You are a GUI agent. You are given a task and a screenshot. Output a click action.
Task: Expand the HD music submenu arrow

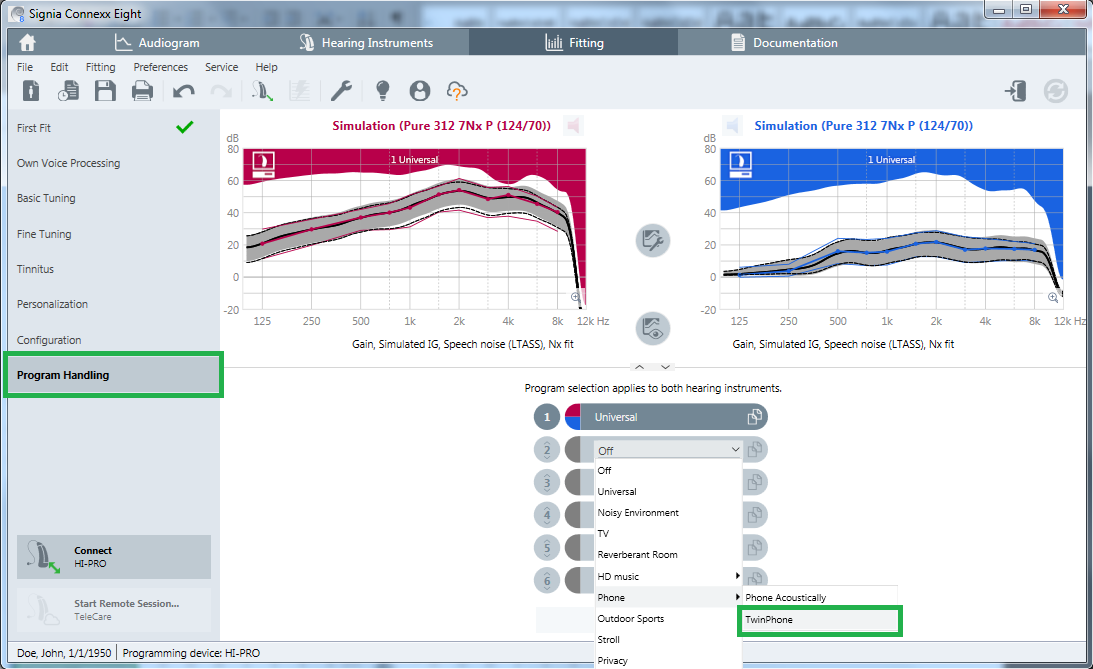pos(737,576)
